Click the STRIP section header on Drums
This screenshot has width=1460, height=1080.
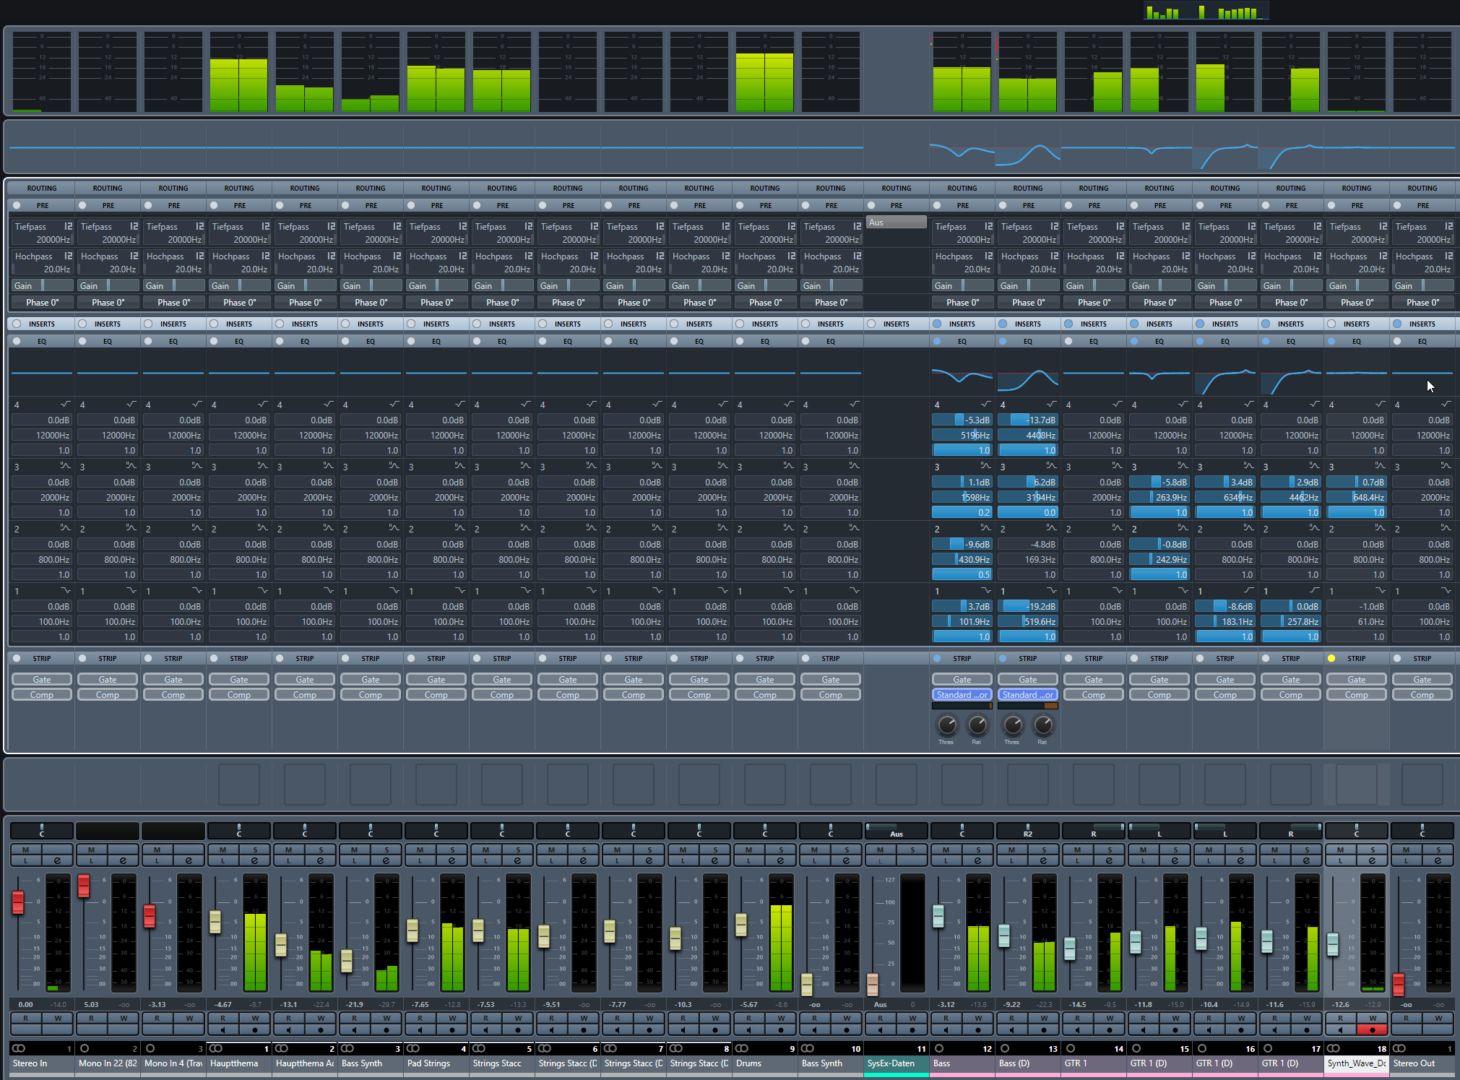coord(765,659)
